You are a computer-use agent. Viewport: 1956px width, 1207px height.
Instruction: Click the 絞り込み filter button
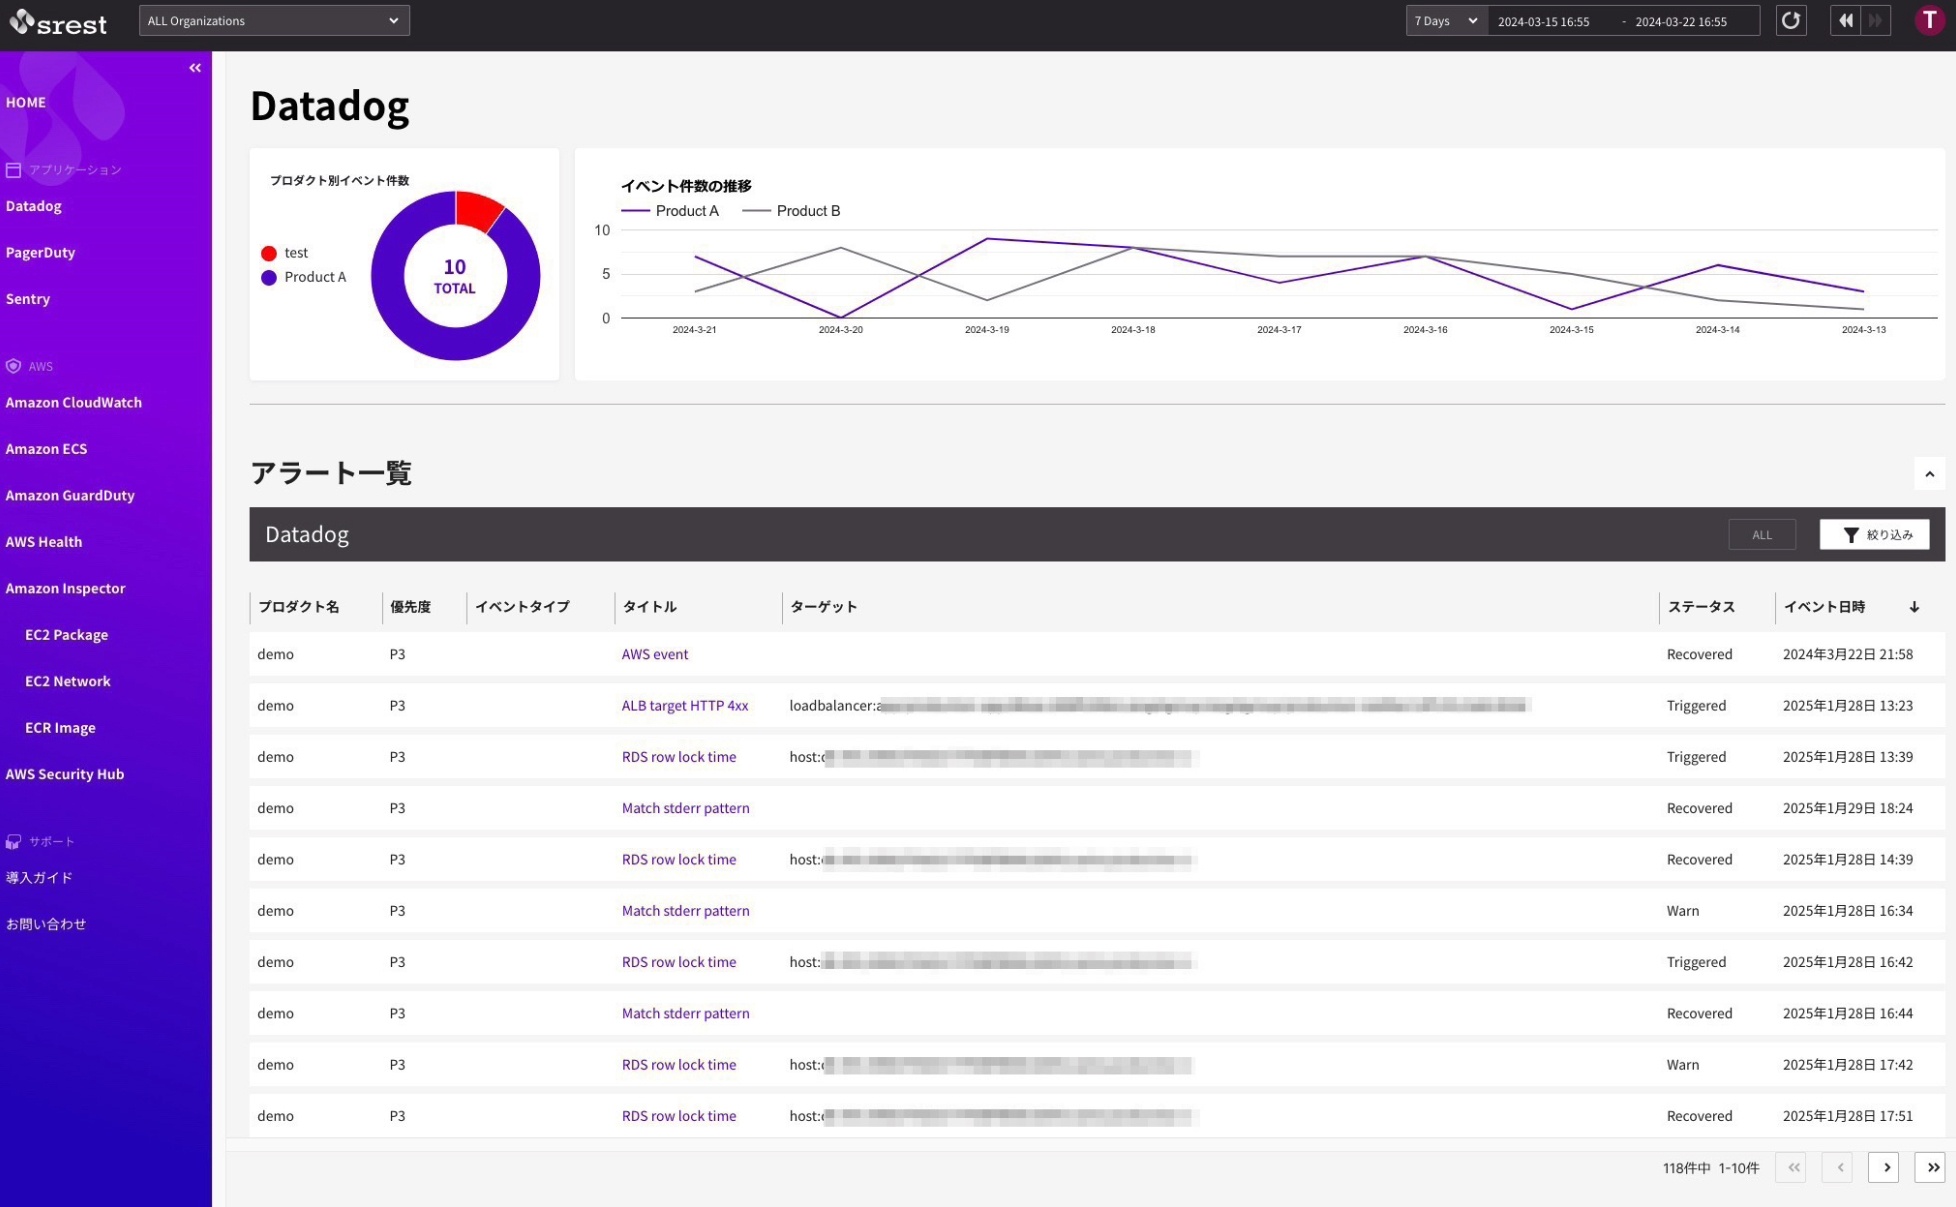[1874, 535]
